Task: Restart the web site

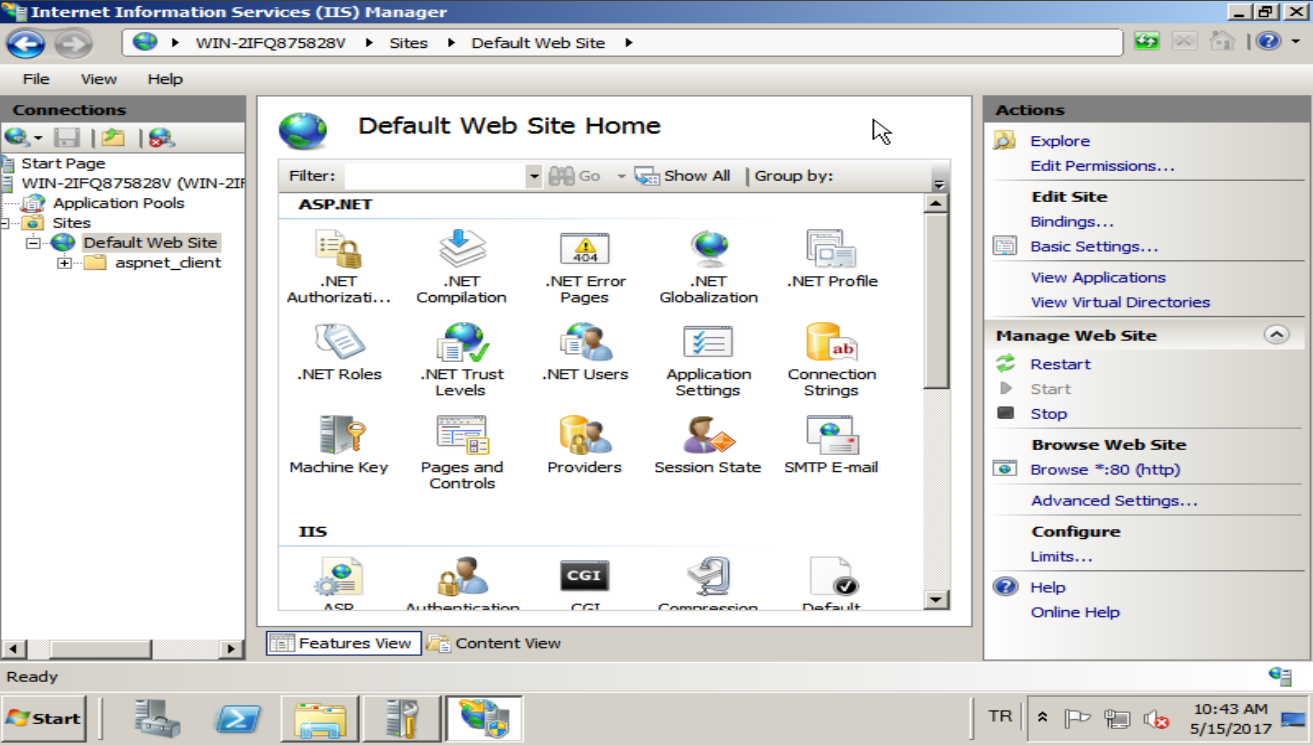Action: click(1060, 364)
